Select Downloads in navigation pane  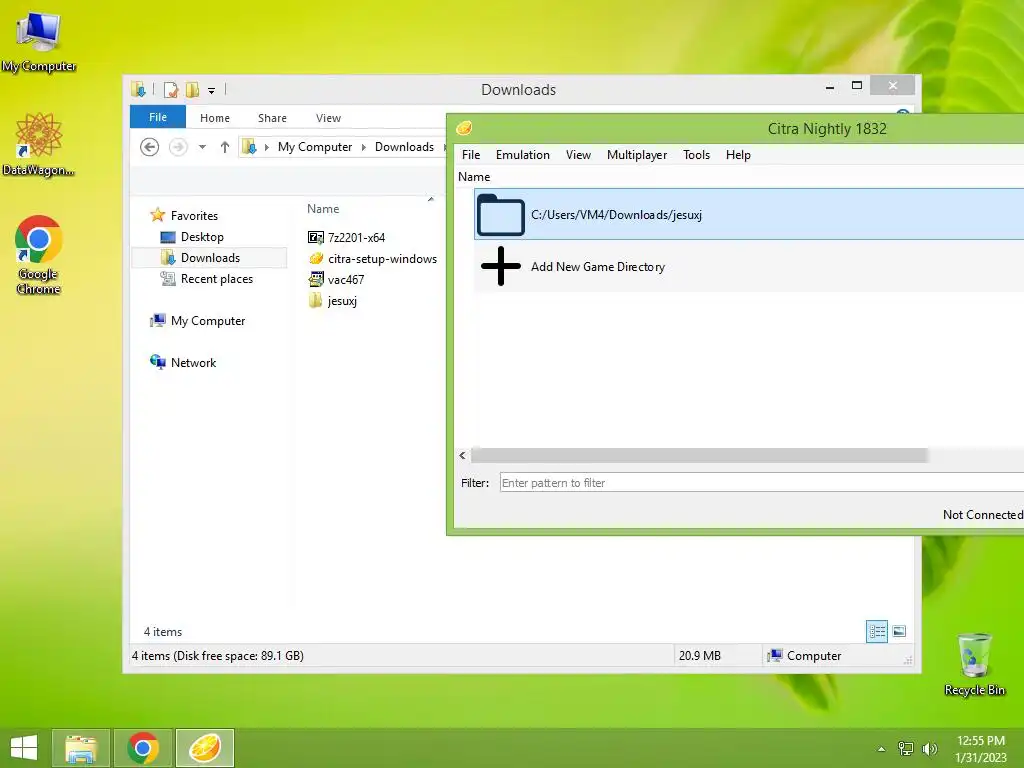(210, 257)
